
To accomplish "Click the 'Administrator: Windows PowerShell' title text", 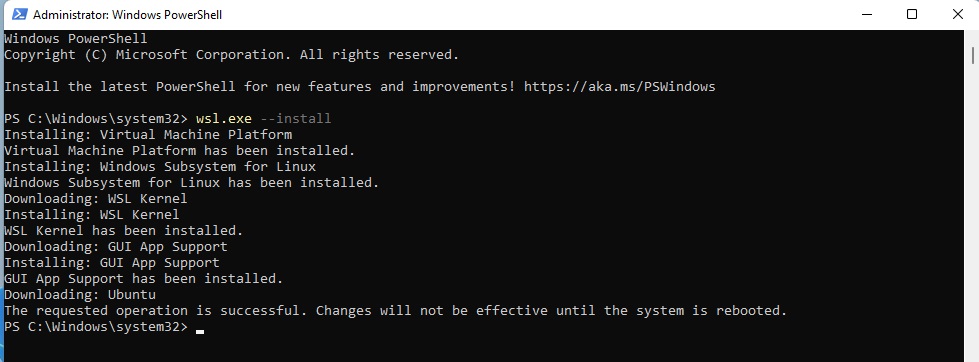I will click(x=127, y=14).
